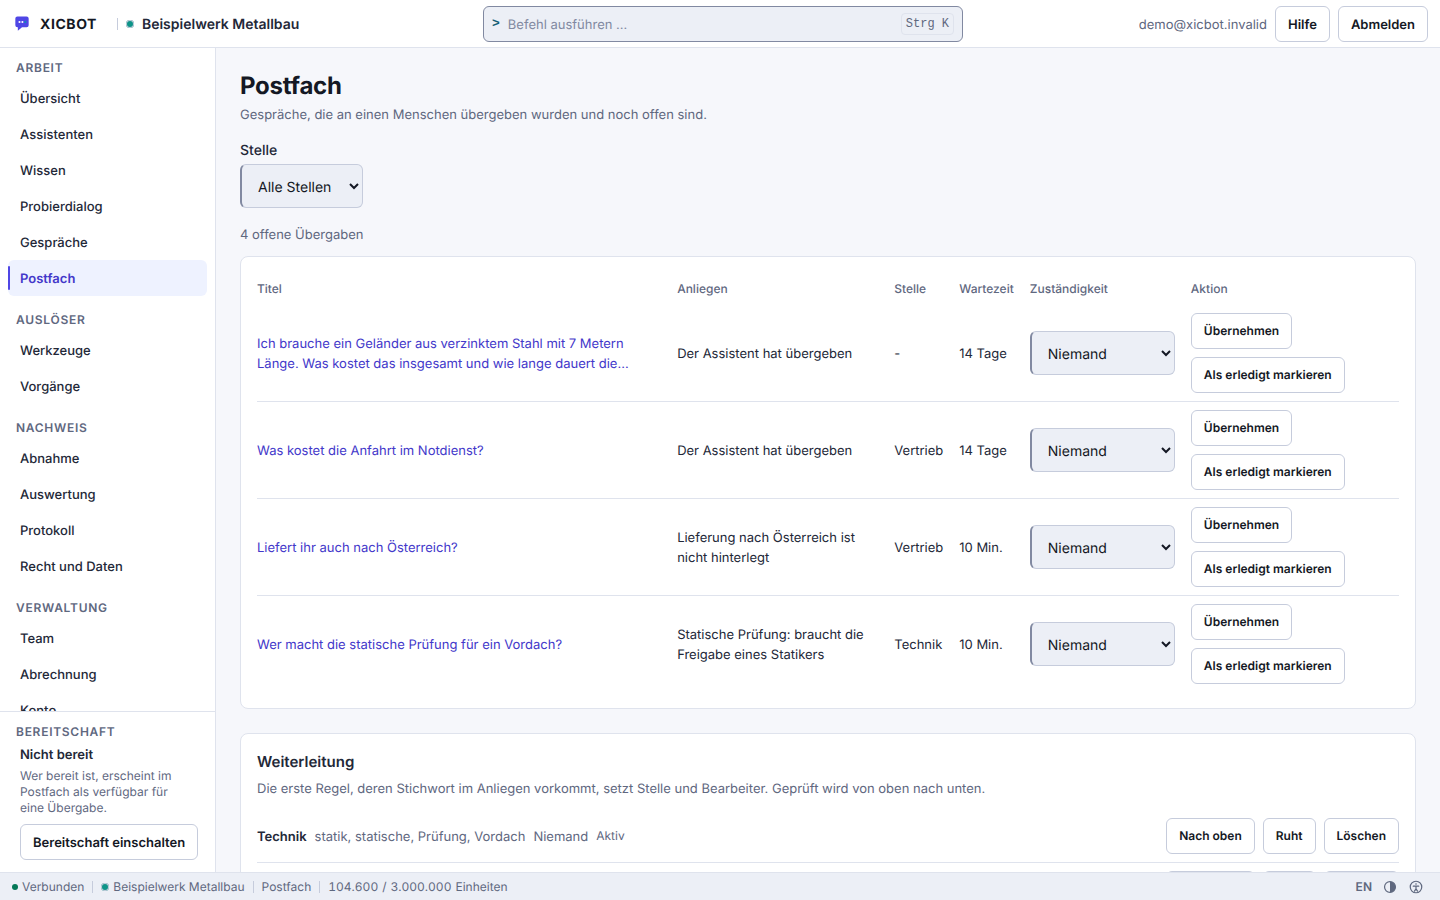Go to Vorgänge in the sidebar
This screenshot has width=1440, height=900.
[x=107, y=386]
